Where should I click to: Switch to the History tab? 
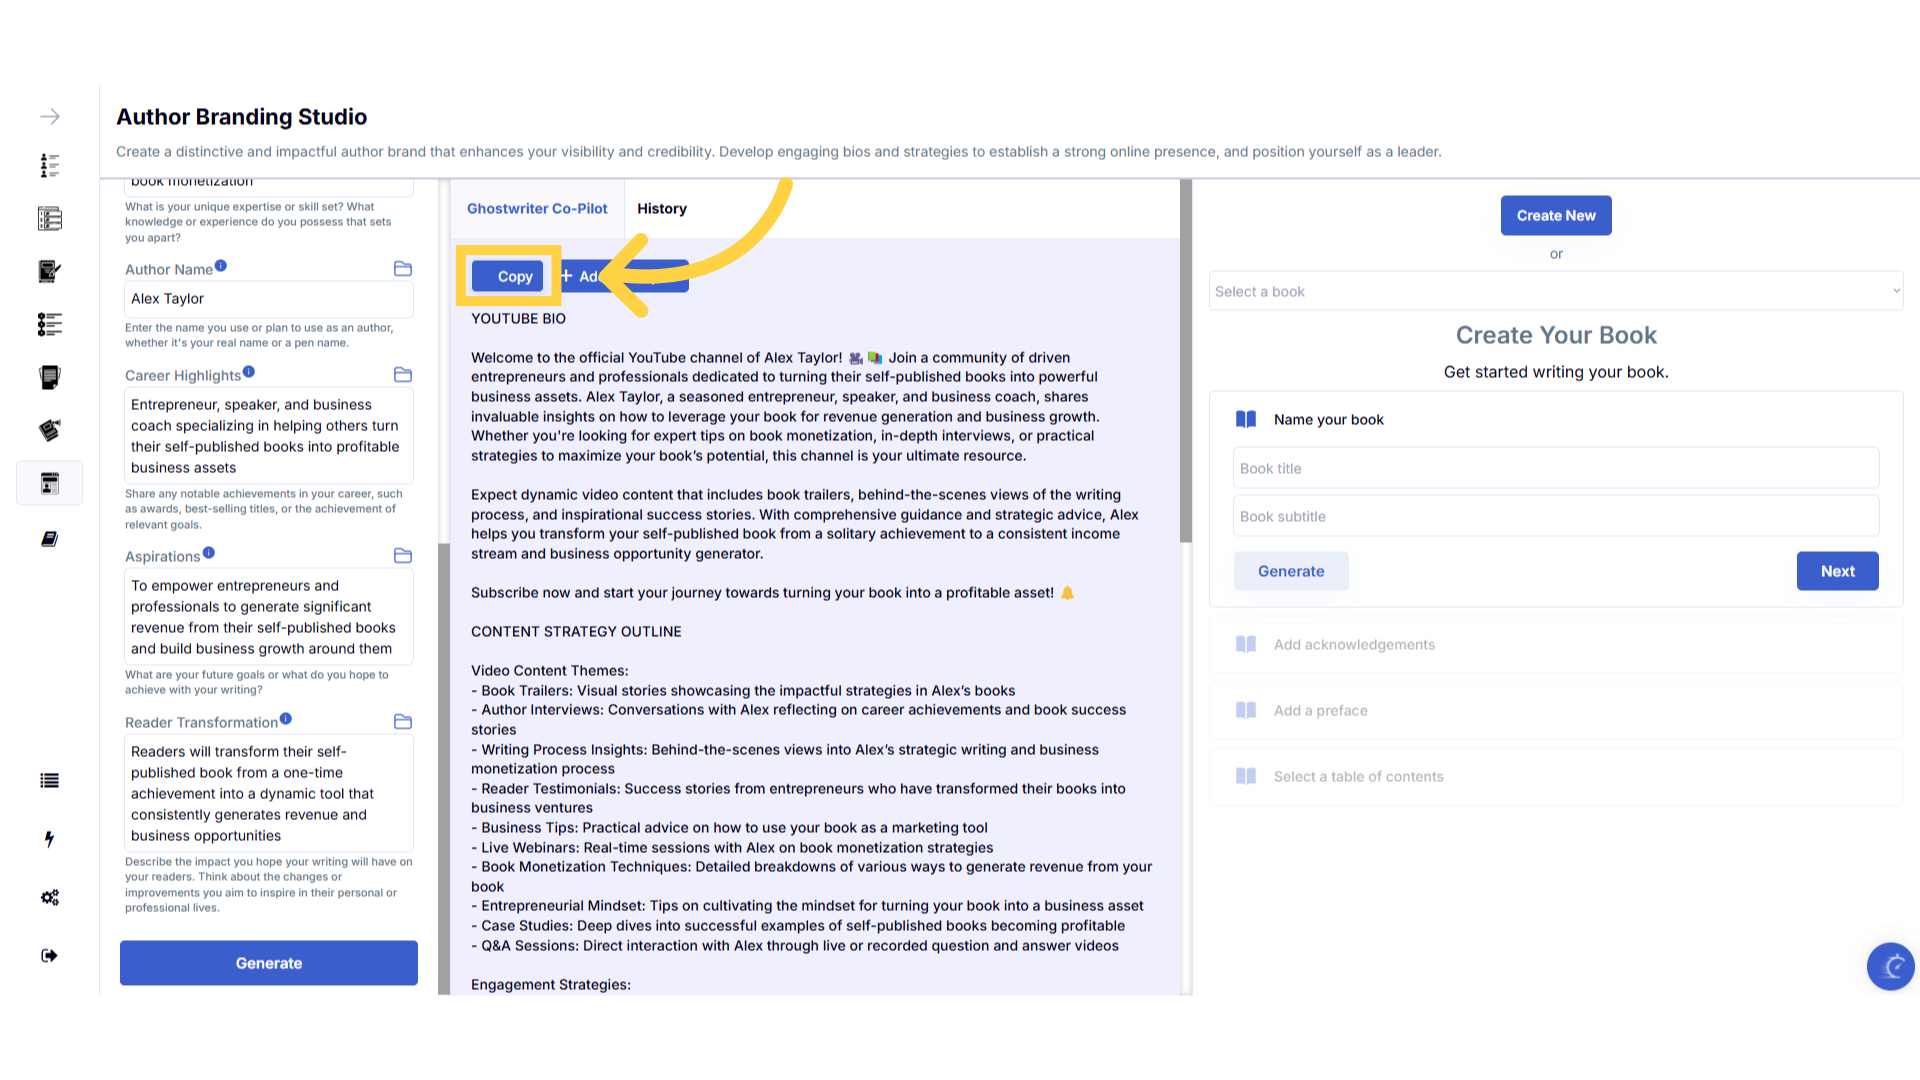[x=662, y=209]
